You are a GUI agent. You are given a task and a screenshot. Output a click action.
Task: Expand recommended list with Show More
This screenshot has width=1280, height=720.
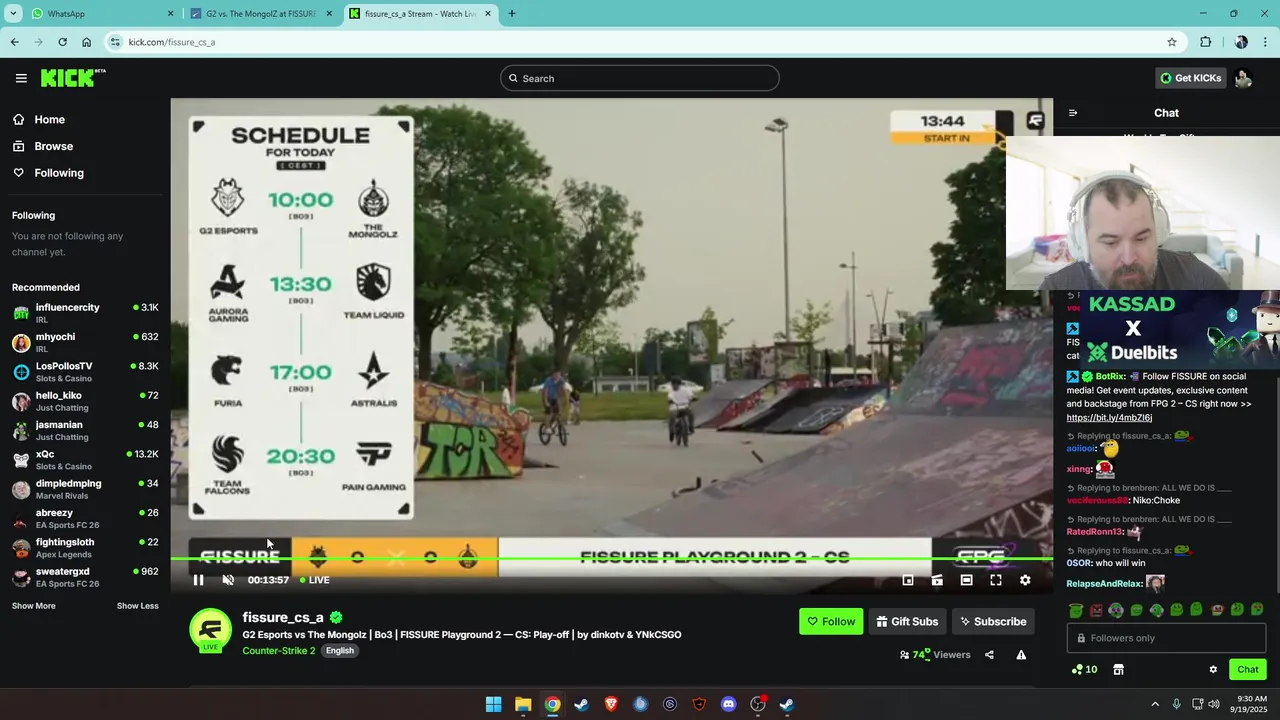(x=33, y=606)
